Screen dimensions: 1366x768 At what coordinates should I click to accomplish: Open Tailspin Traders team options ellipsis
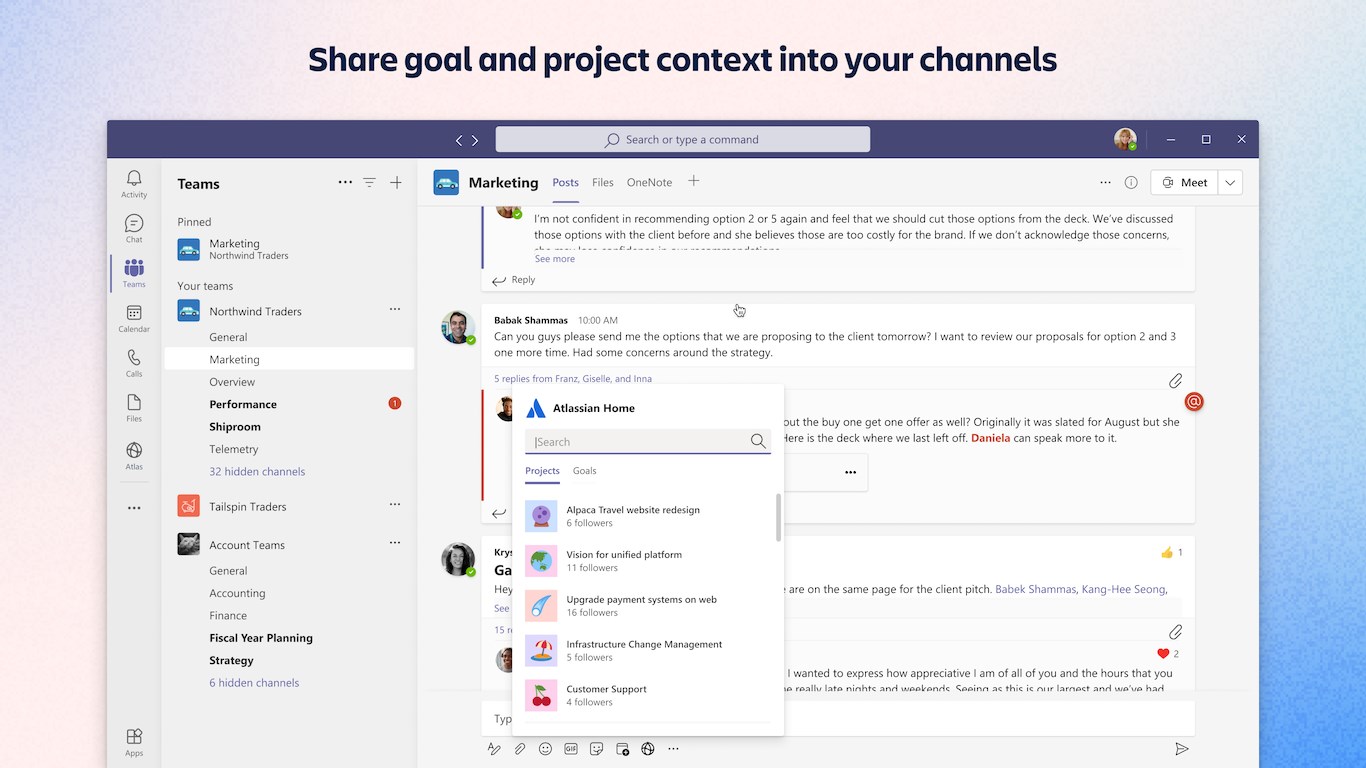click(395, 505)
